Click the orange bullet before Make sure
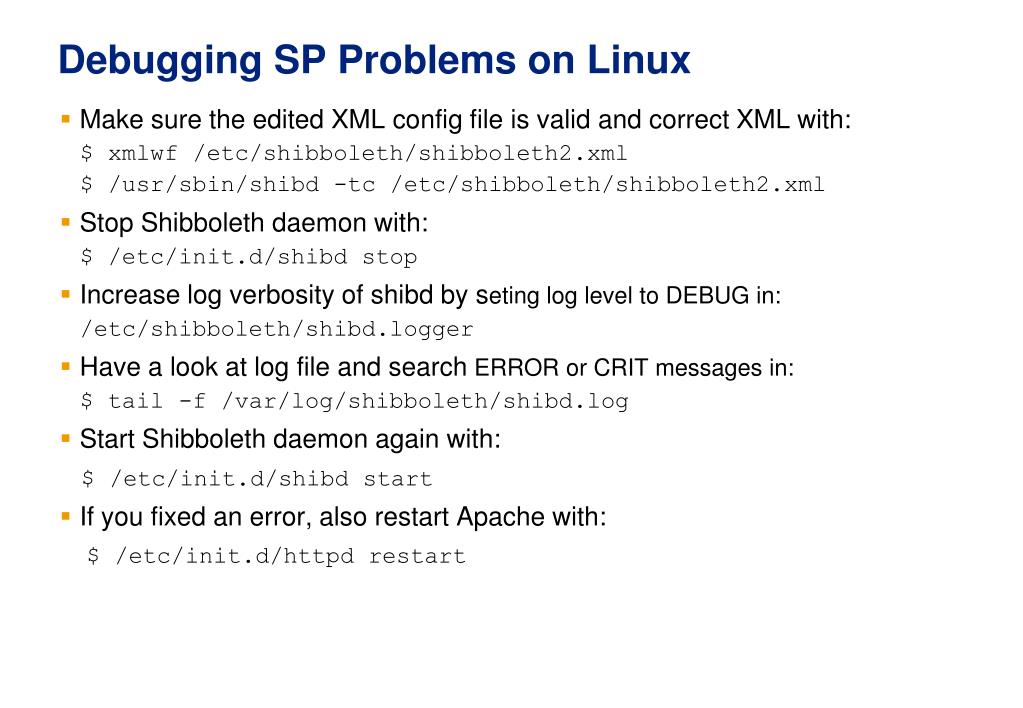The image size is (1023, 708). [x=65, y=119]
